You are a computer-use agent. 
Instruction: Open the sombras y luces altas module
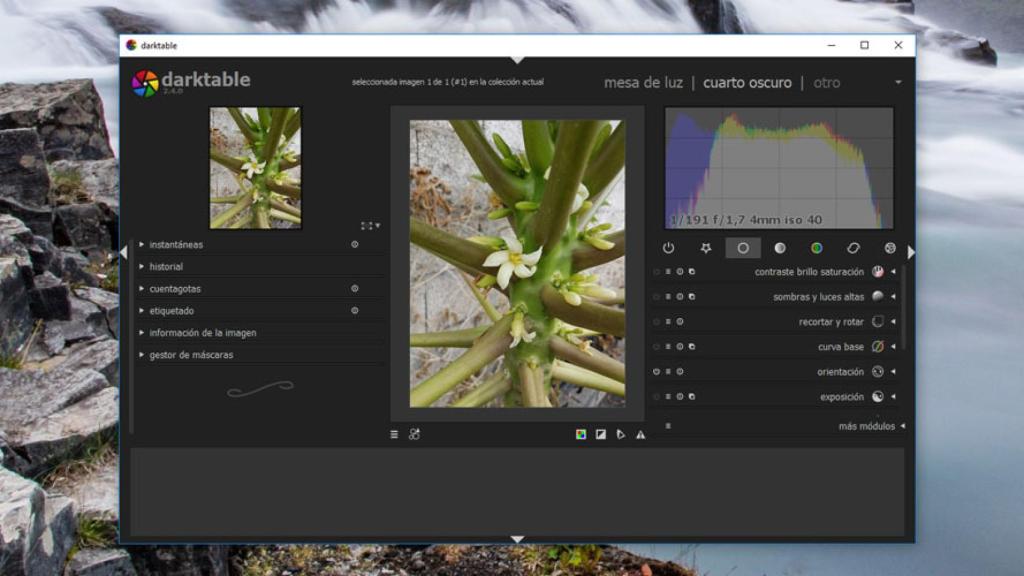(x=820, y=297)
